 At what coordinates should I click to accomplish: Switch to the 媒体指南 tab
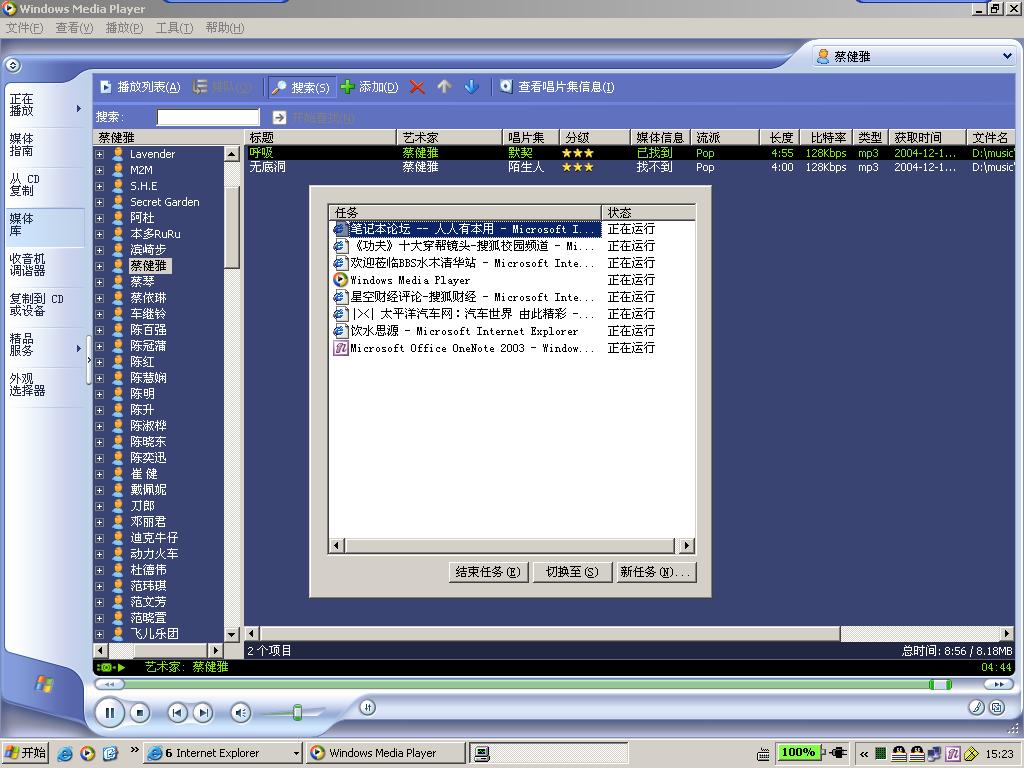(44, 145)
